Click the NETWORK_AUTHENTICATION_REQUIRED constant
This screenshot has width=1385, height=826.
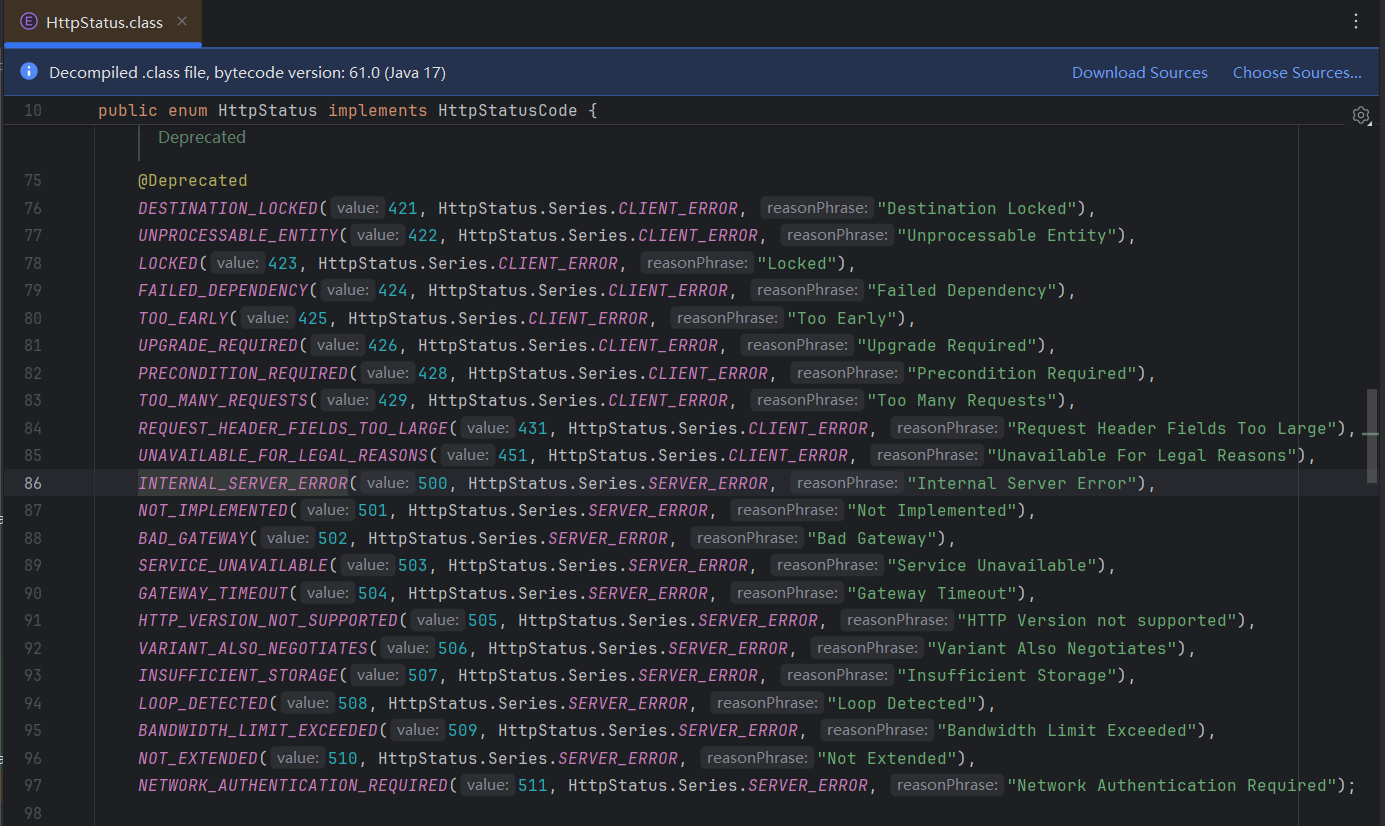pos(293,786)
